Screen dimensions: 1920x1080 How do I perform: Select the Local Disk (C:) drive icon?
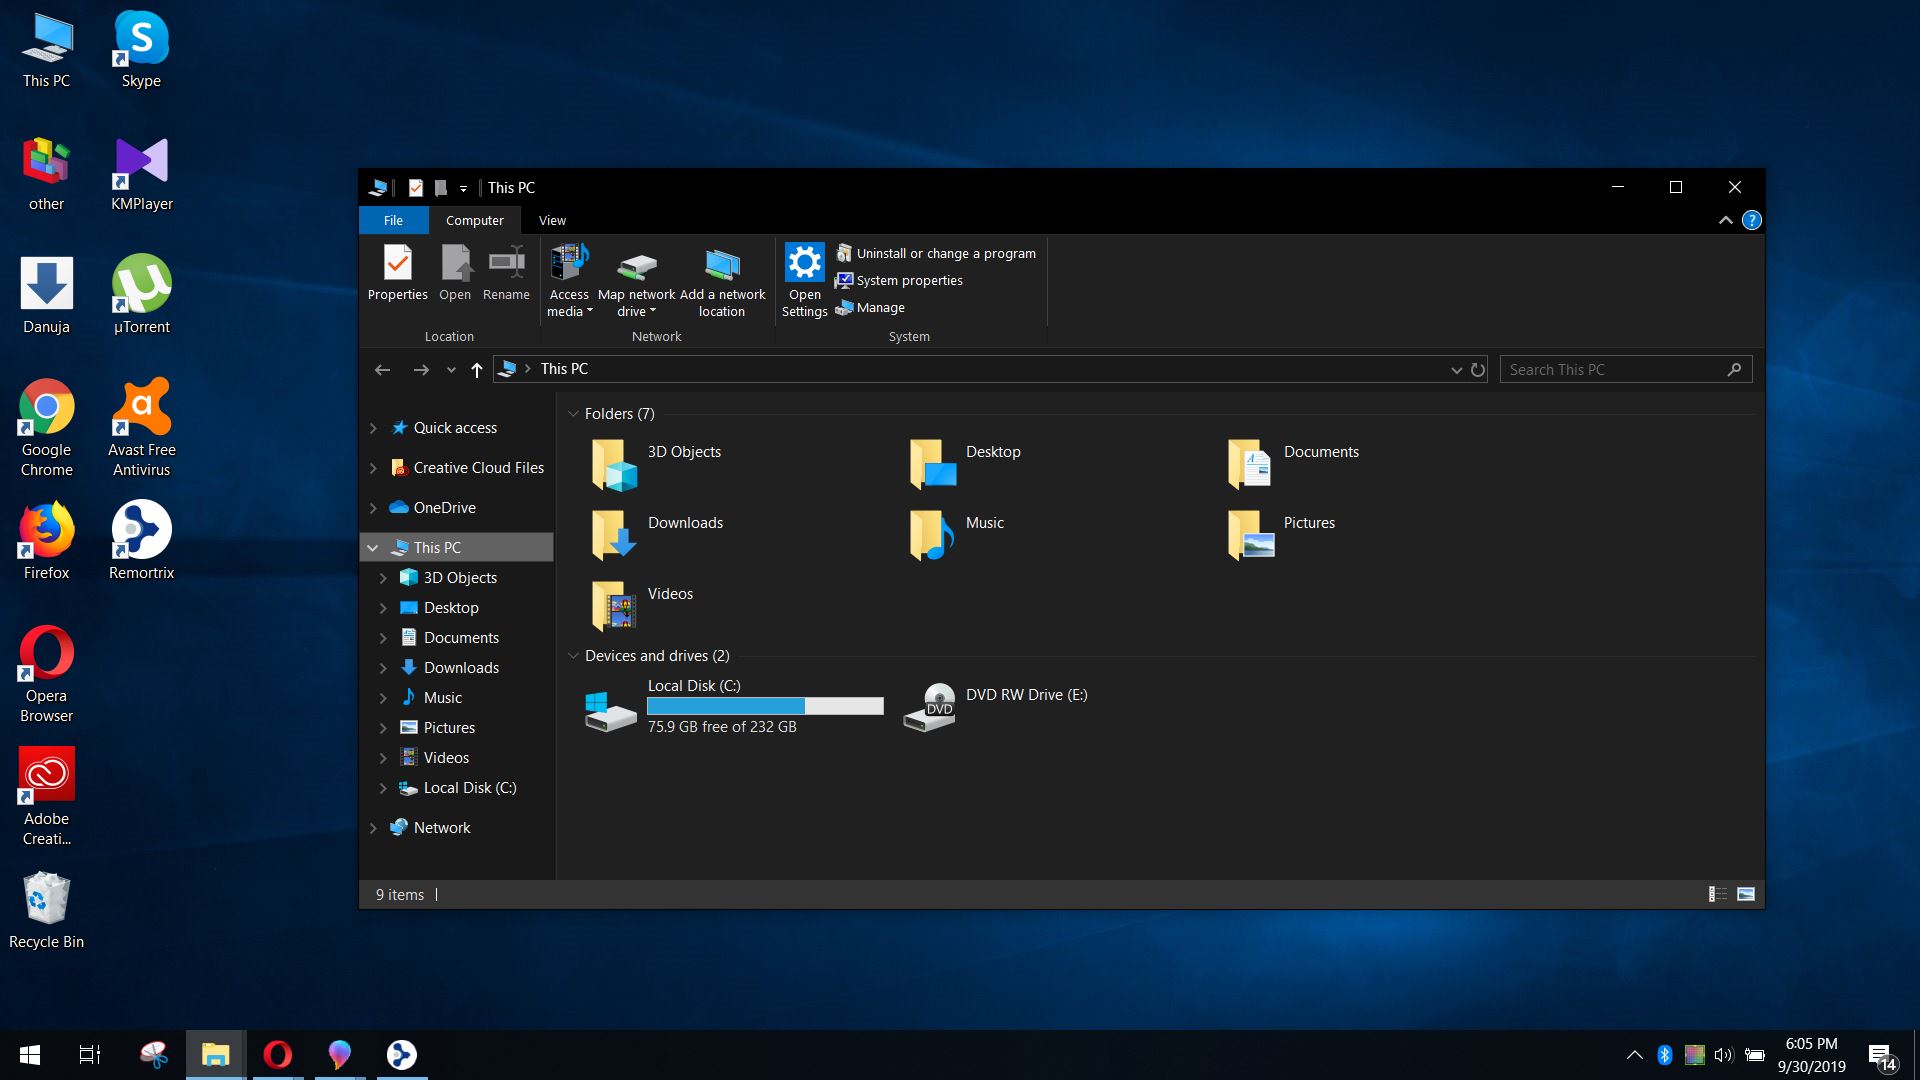(x=610, y=711)
